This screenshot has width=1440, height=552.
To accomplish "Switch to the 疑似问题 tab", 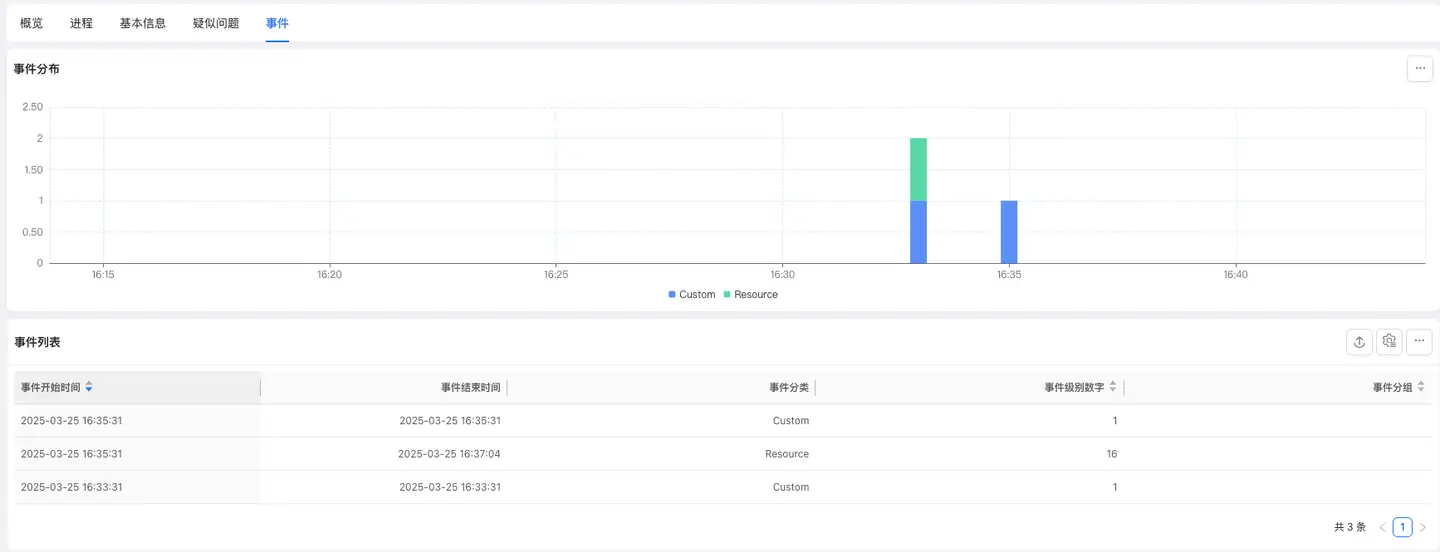I will click(x=216, y=23).
